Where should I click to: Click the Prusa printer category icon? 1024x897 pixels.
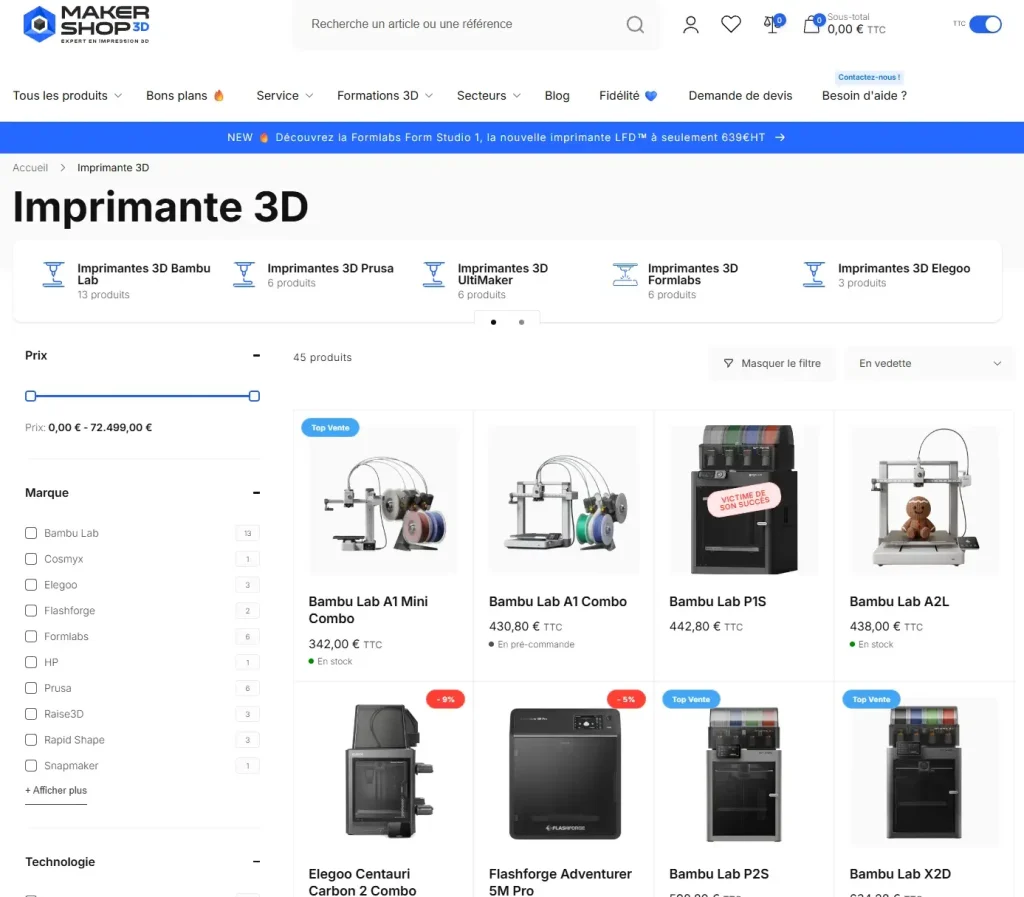(244, 275)
